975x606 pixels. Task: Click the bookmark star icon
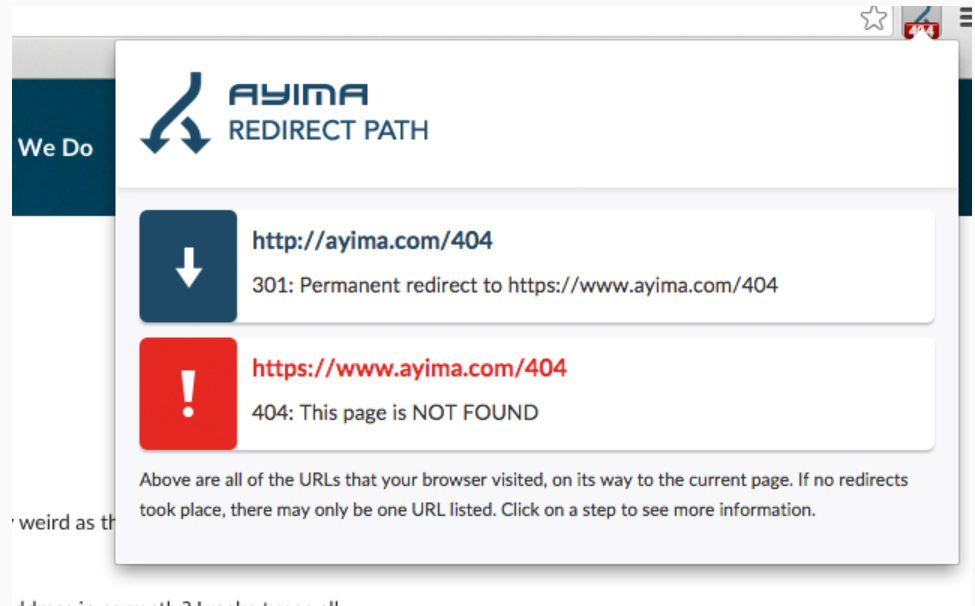[x=873, y=18]
